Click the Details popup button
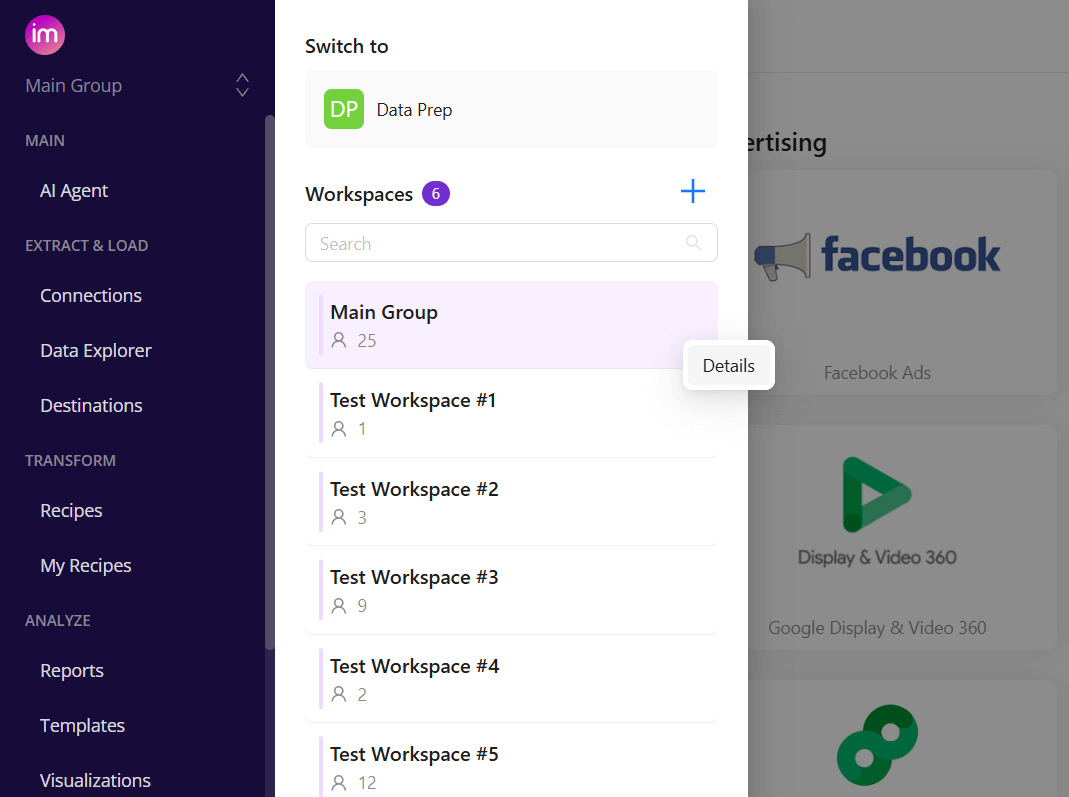Image resolution: width=1069 pixels, height=797 pixels. click(728, 366)
